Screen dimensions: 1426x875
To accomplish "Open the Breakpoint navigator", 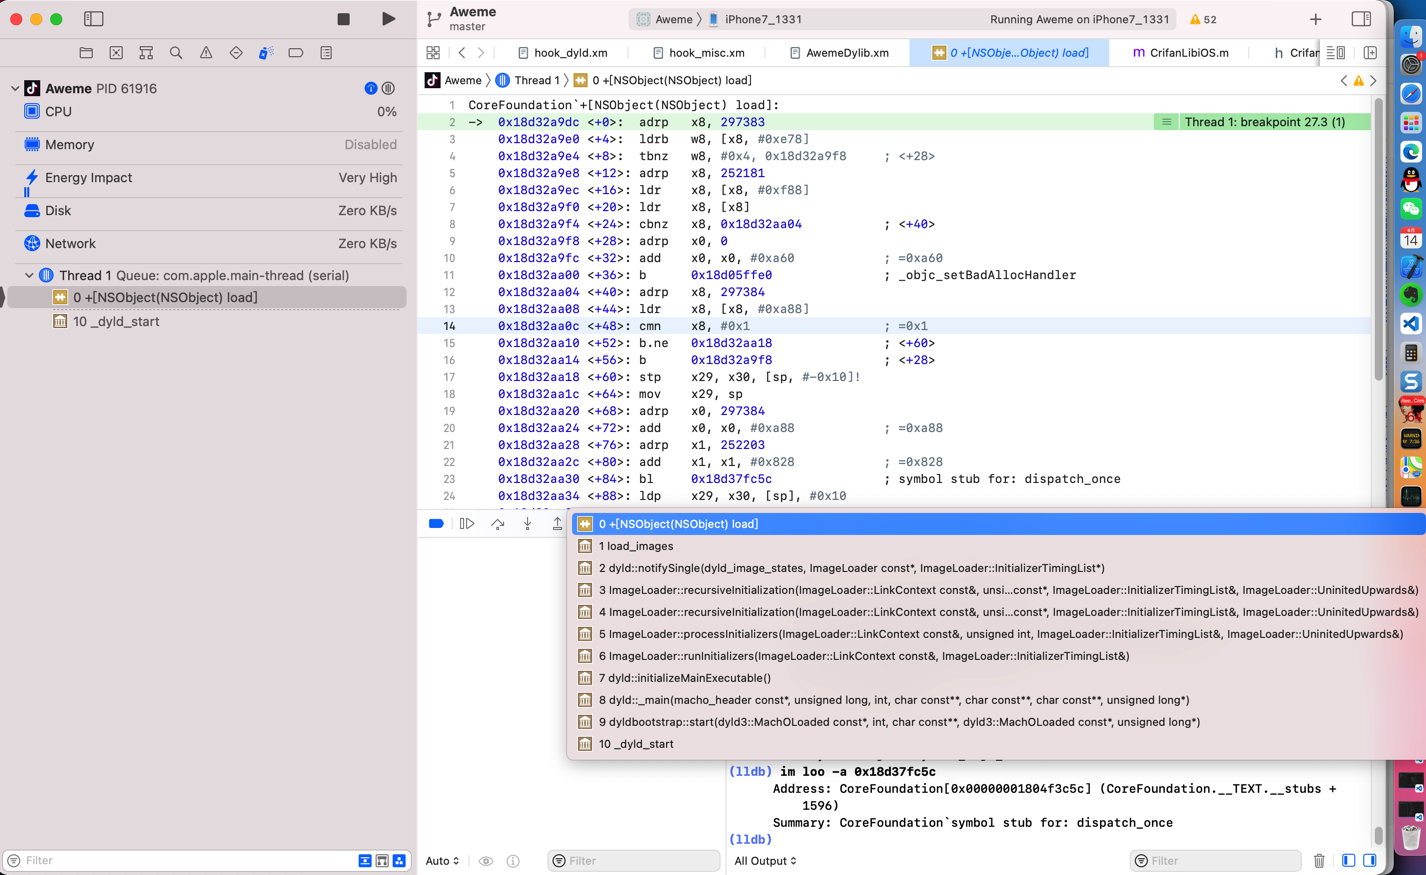I will click(296, 53).
